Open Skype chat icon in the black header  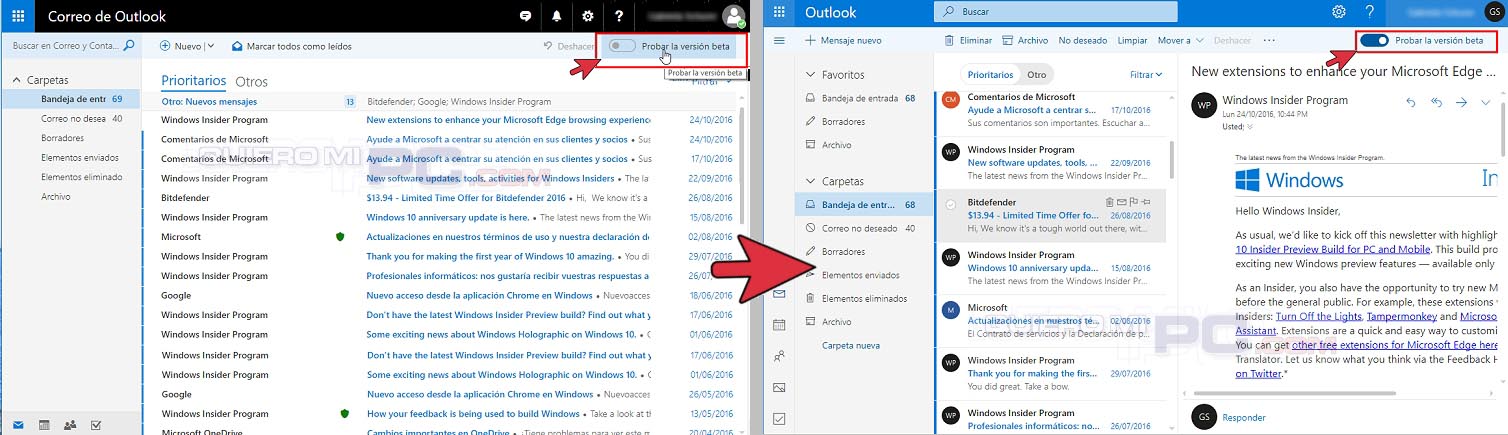click(x=525, y=16)
